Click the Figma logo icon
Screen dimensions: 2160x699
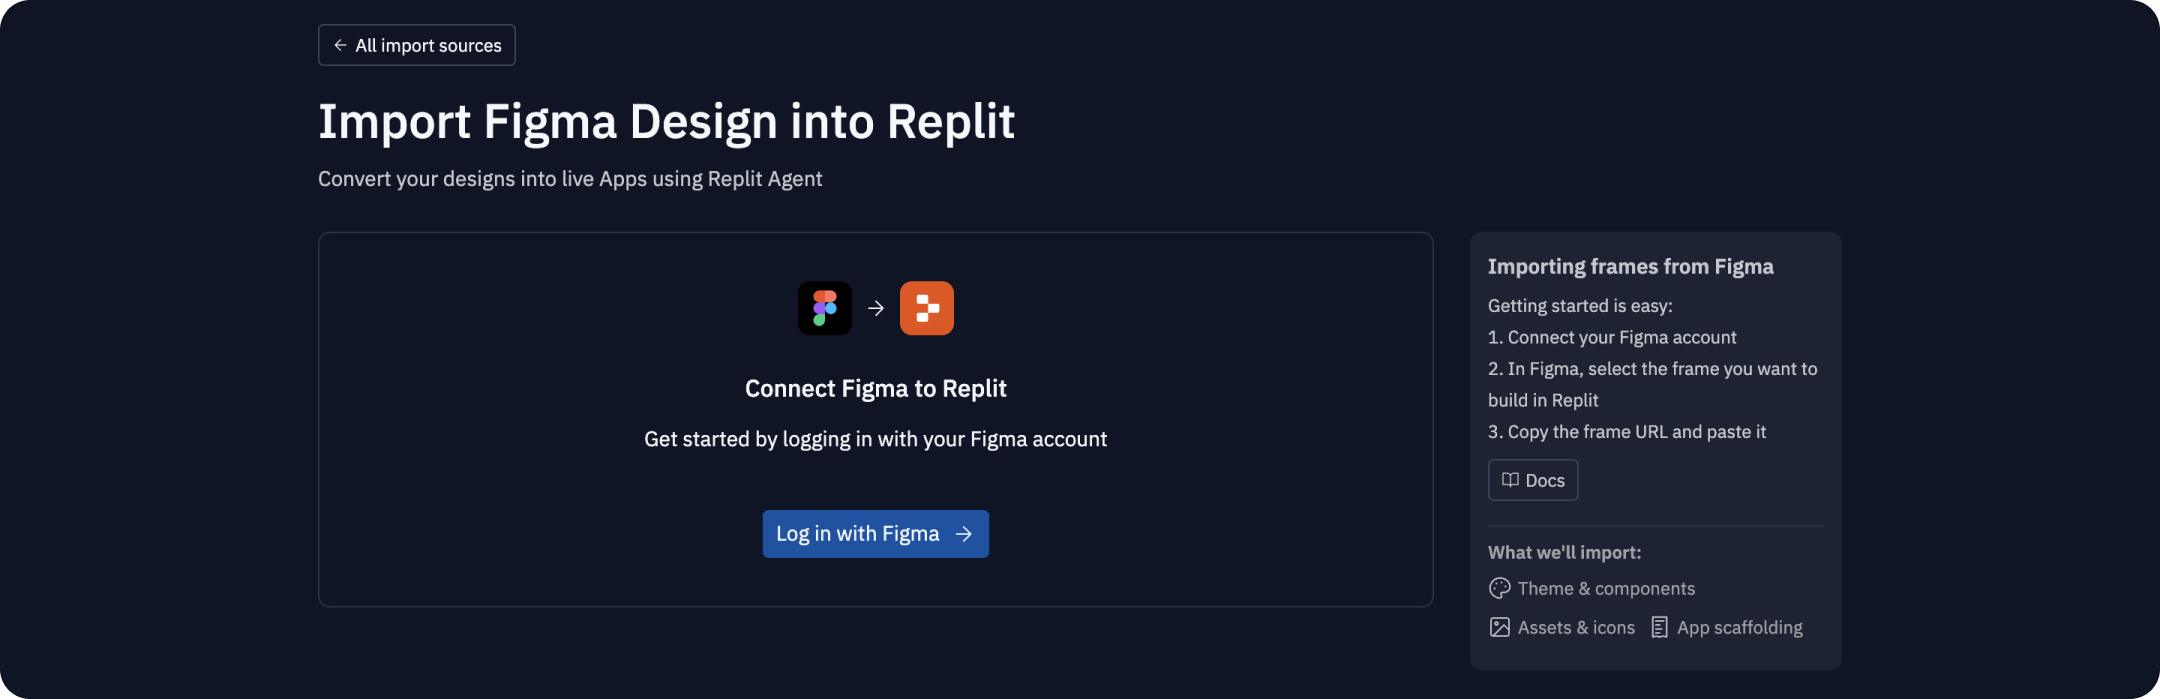tap(824, 308)
